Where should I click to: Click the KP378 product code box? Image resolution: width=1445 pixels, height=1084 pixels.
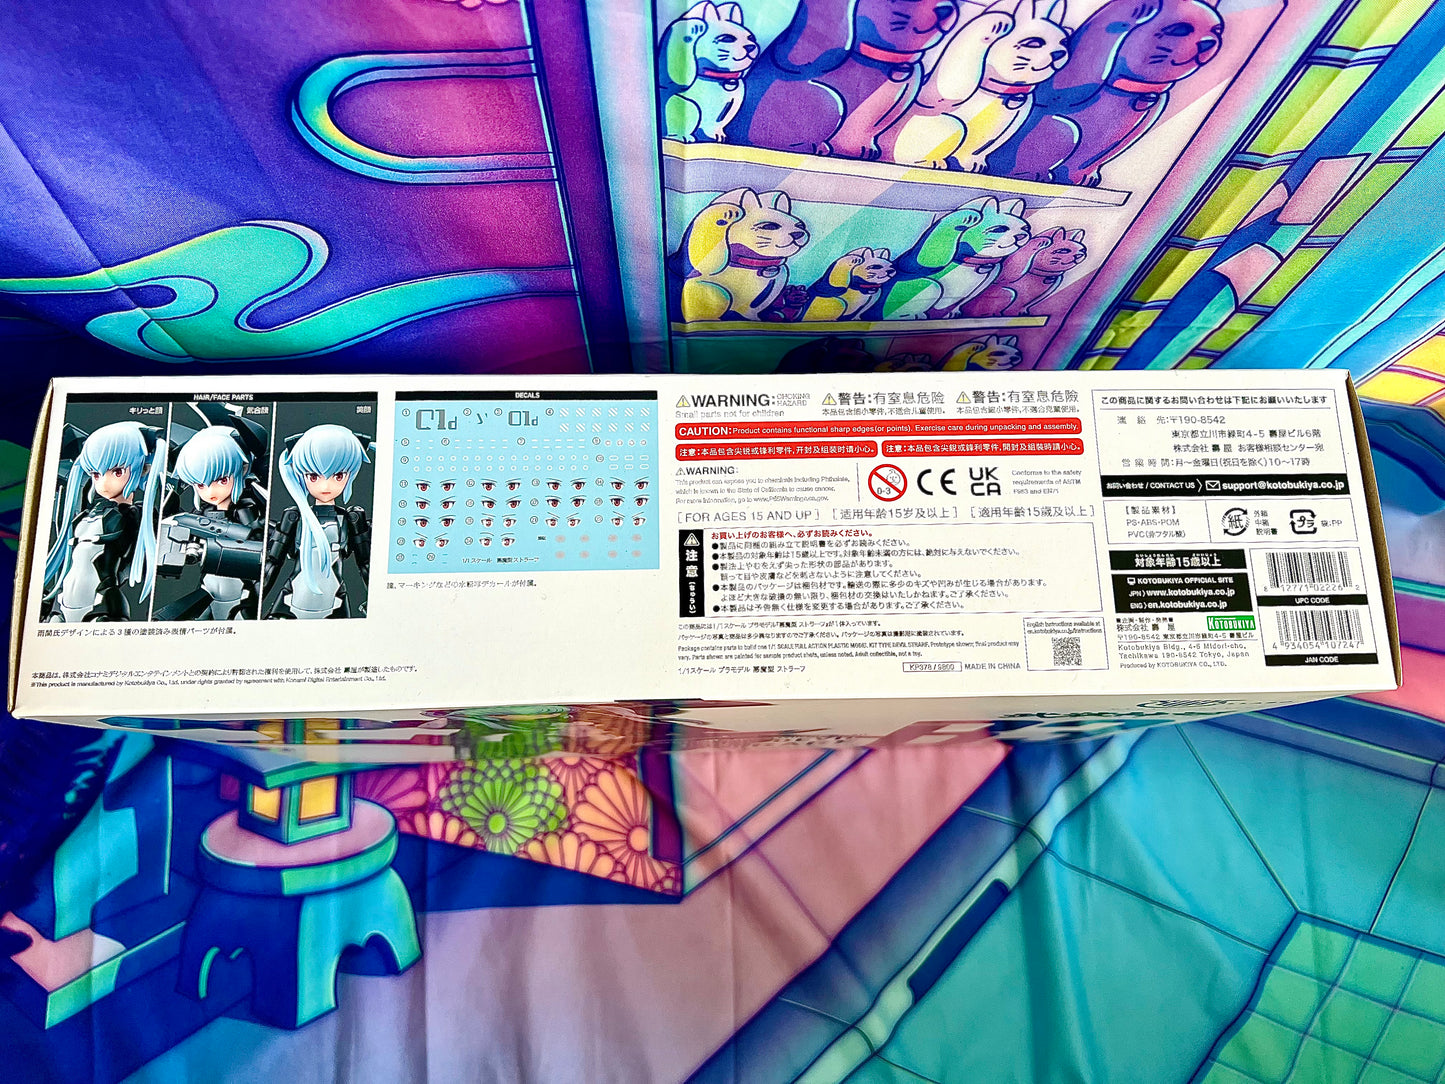pos(931,666)
